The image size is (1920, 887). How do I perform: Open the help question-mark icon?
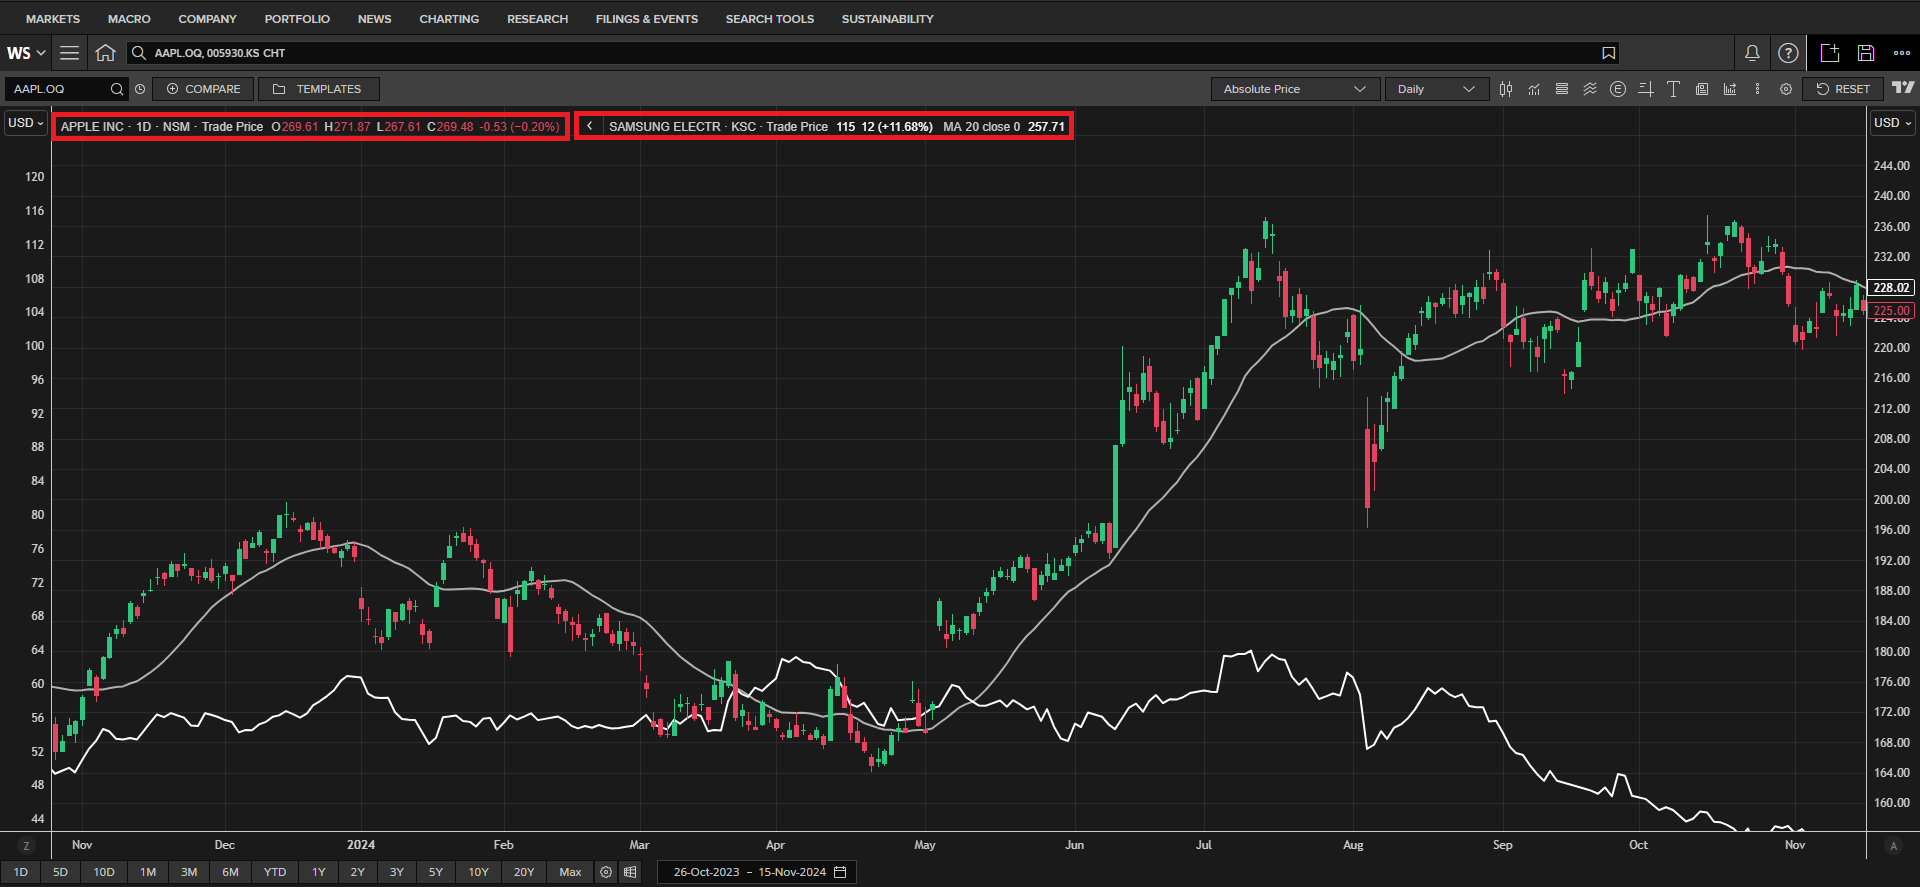1788,53
